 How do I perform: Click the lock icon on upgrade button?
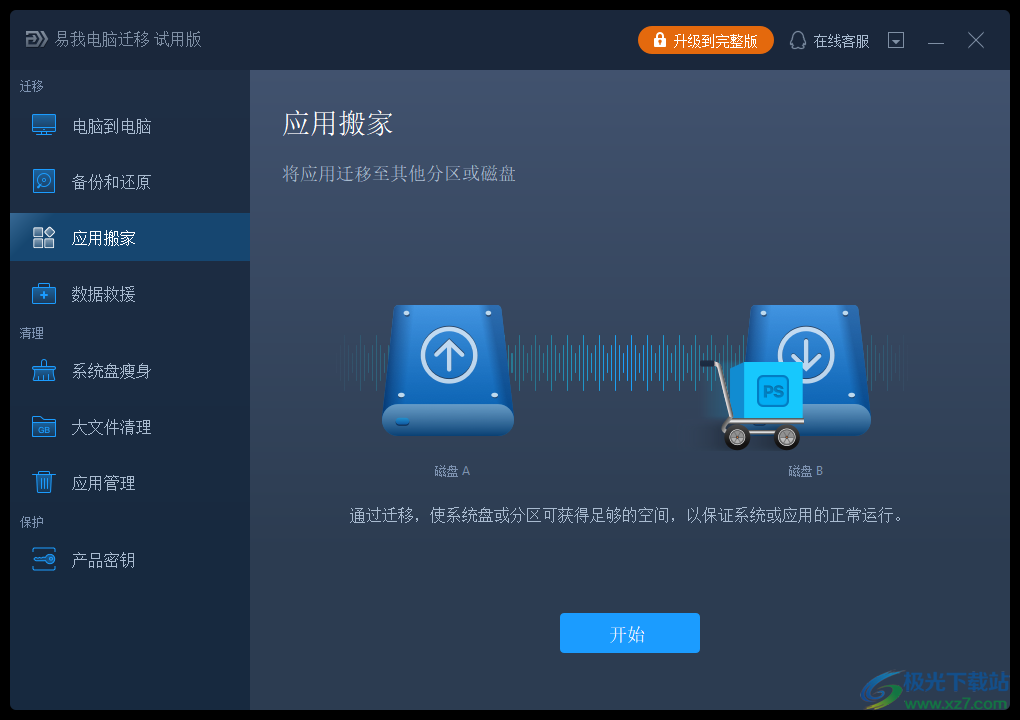coord(659,40)
